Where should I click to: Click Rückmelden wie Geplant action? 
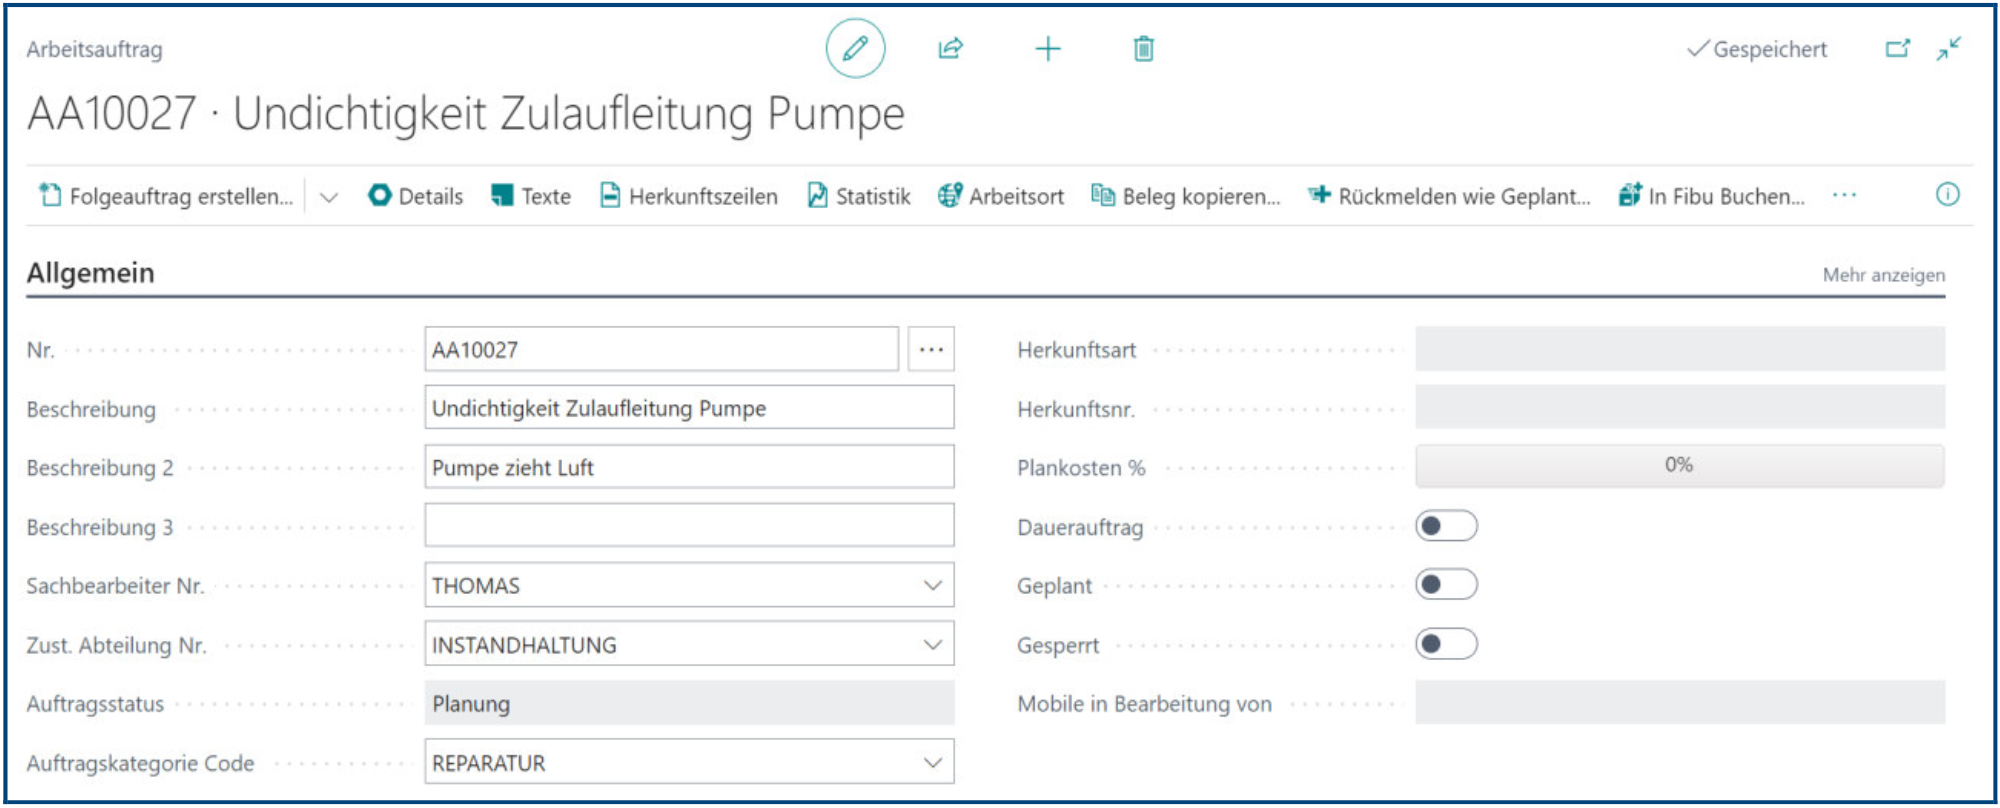1449,196
